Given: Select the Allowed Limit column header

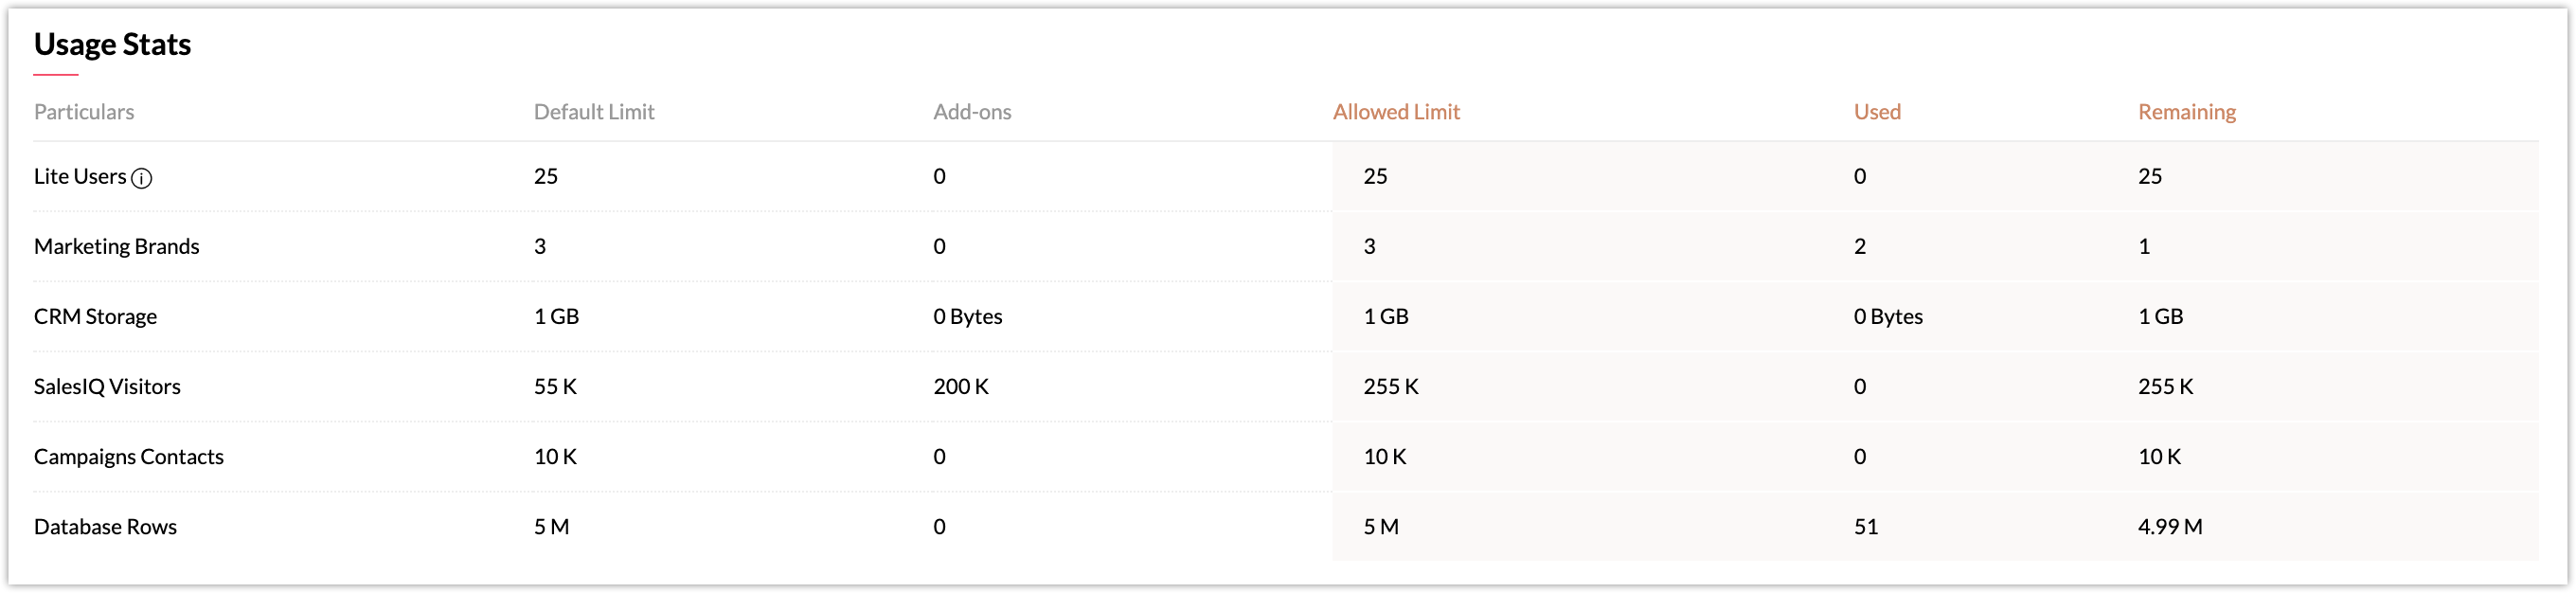Looking at the screenshot, I should pos(1396,112).
